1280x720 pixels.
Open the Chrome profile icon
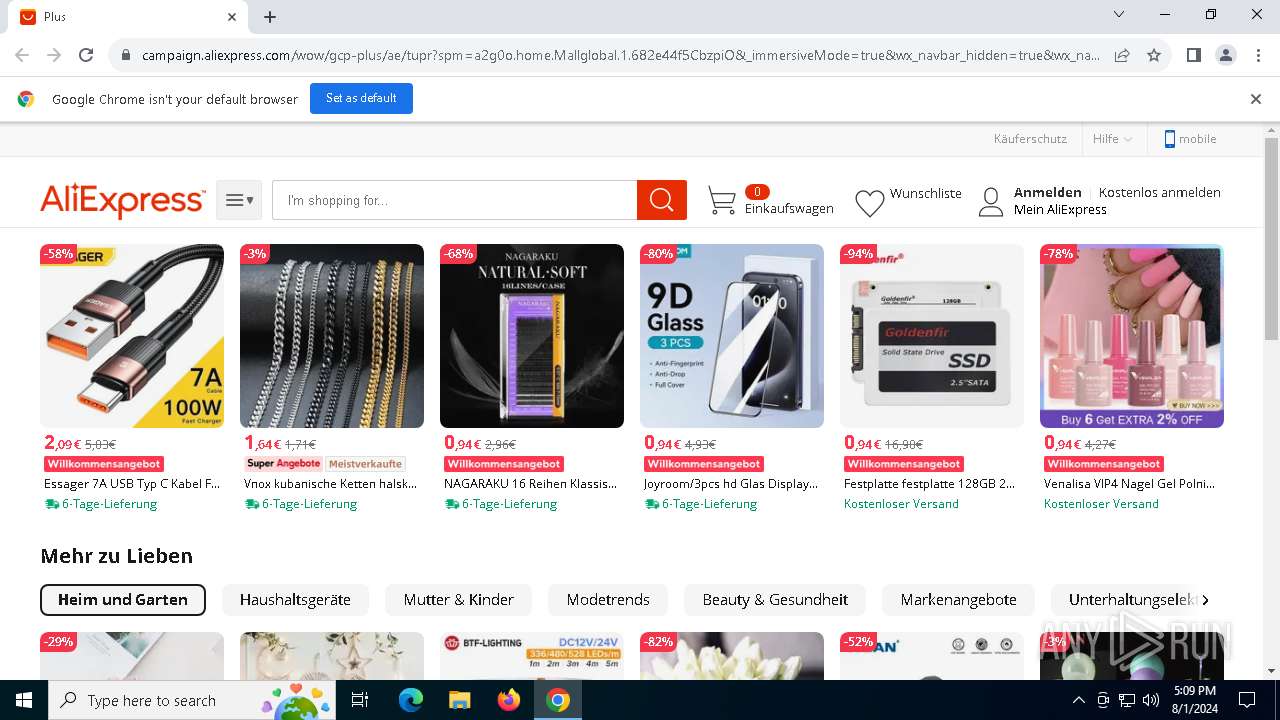(x=1226, y=55)
